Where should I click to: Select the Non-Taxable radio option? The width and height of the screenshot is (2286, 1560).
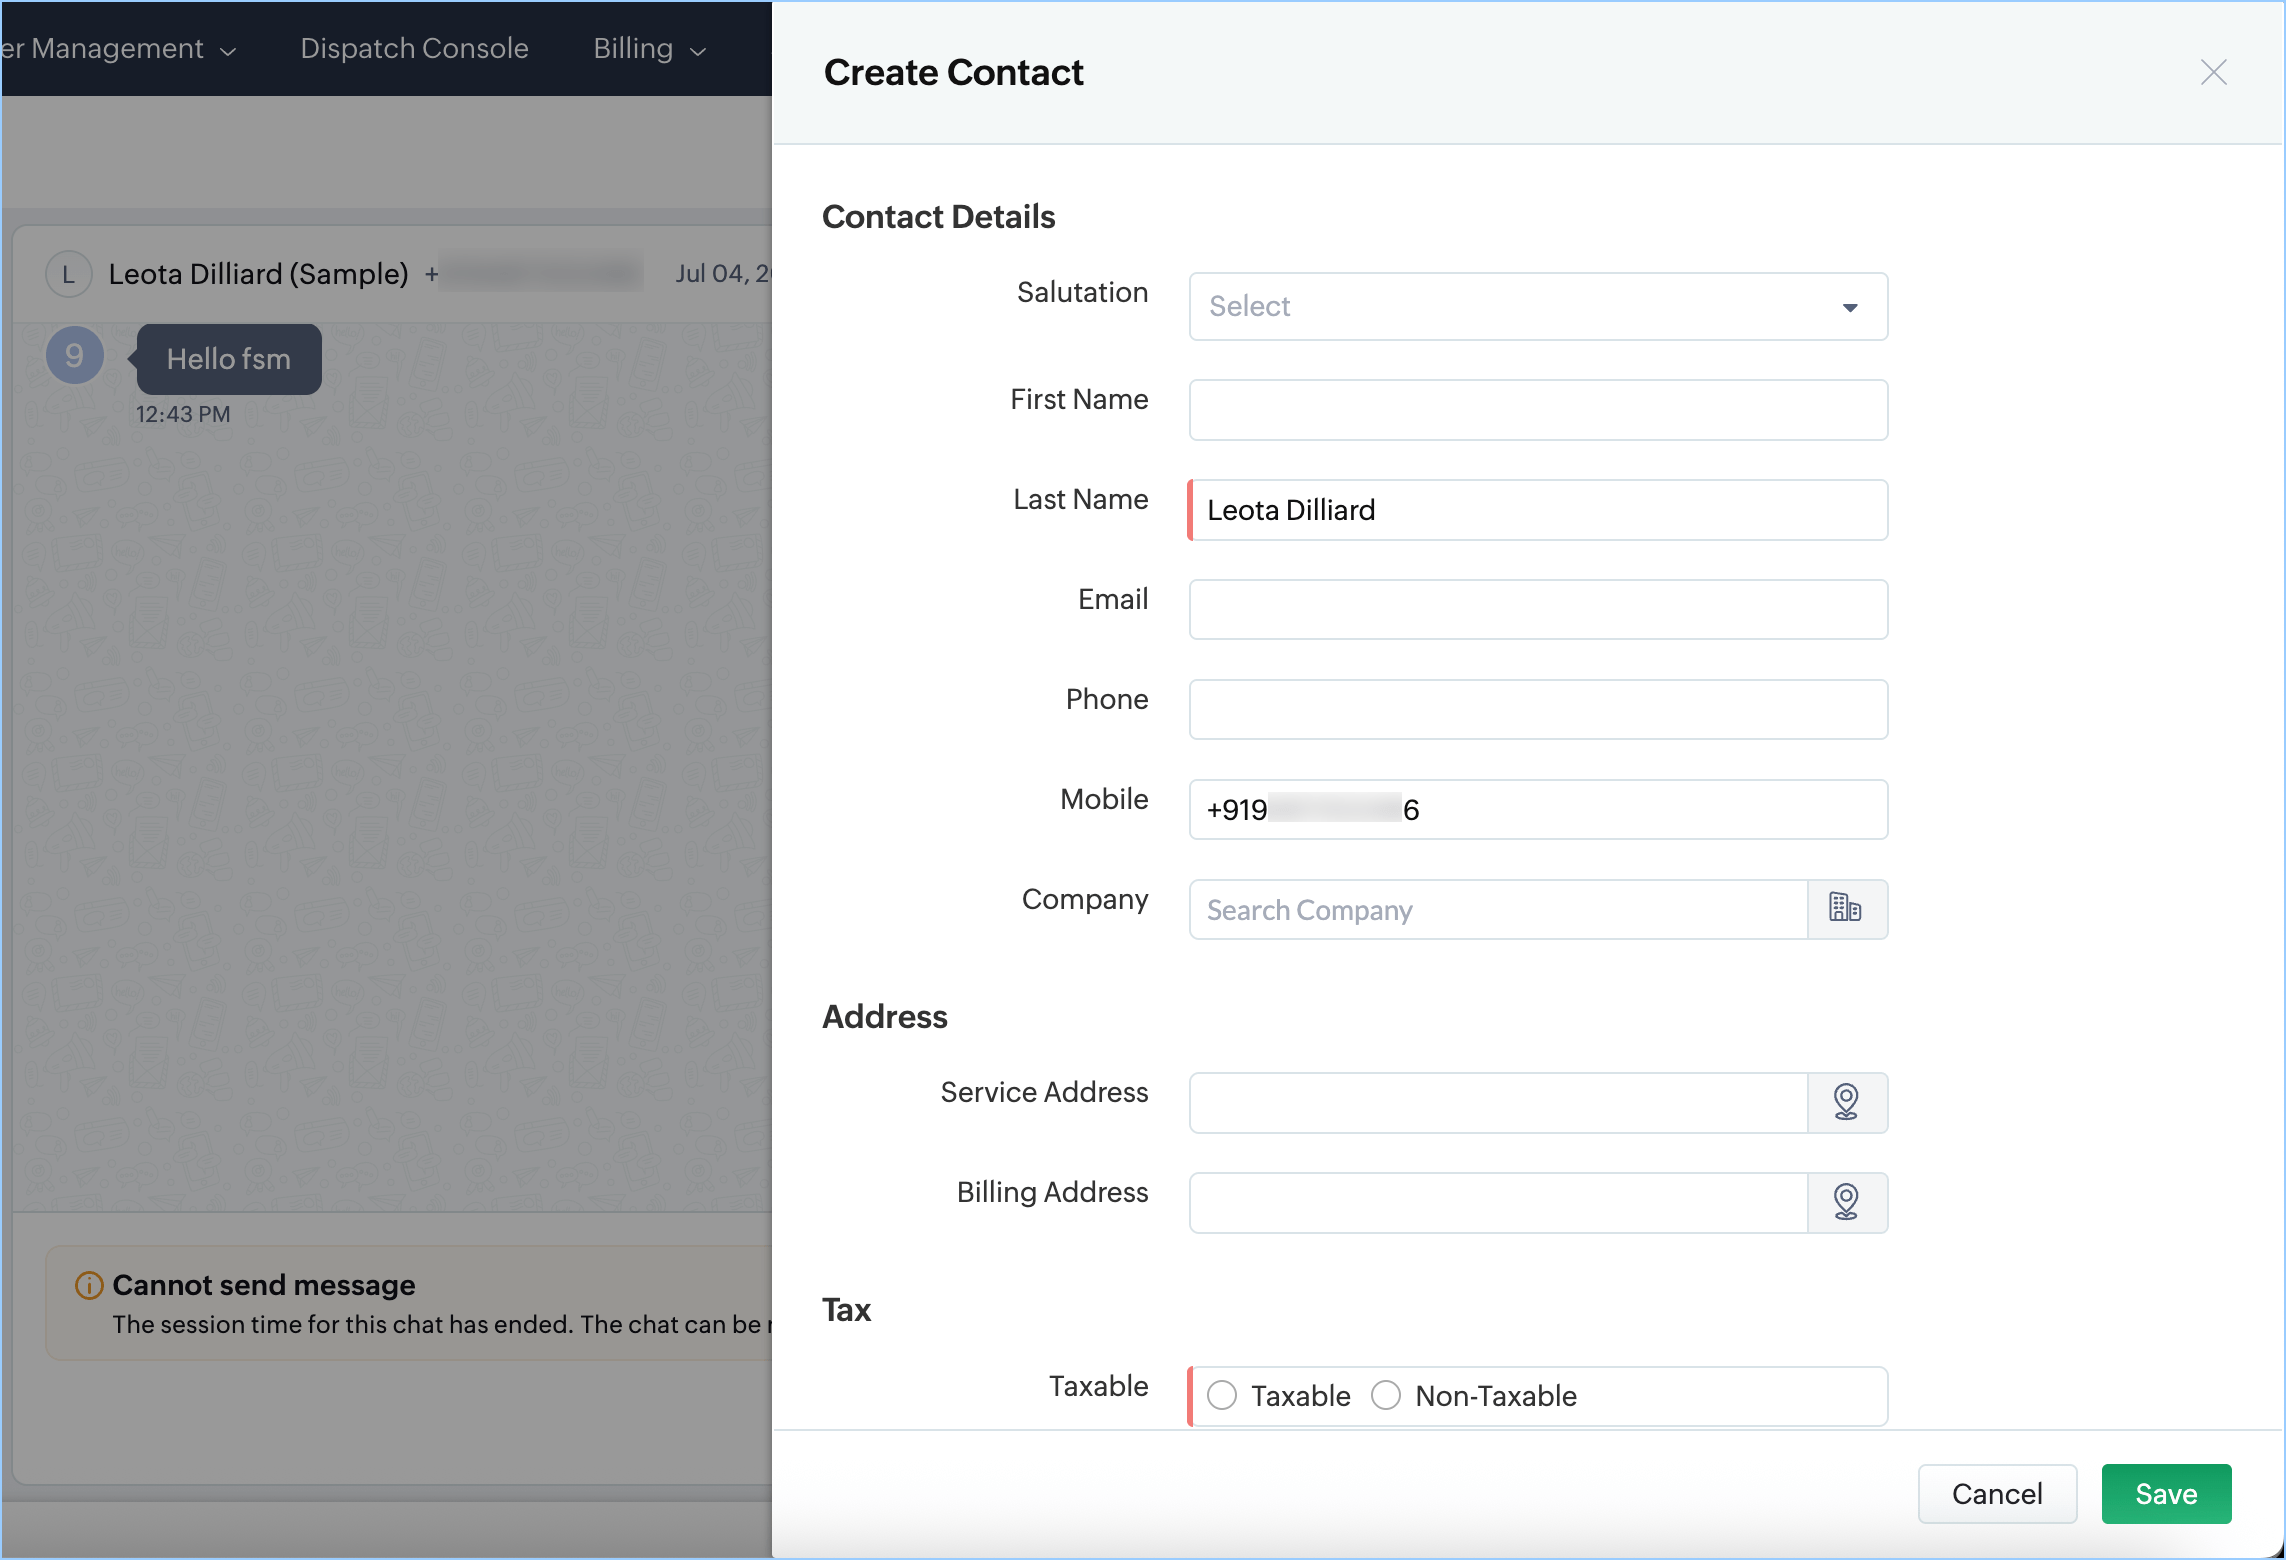coord(1386,1395)
